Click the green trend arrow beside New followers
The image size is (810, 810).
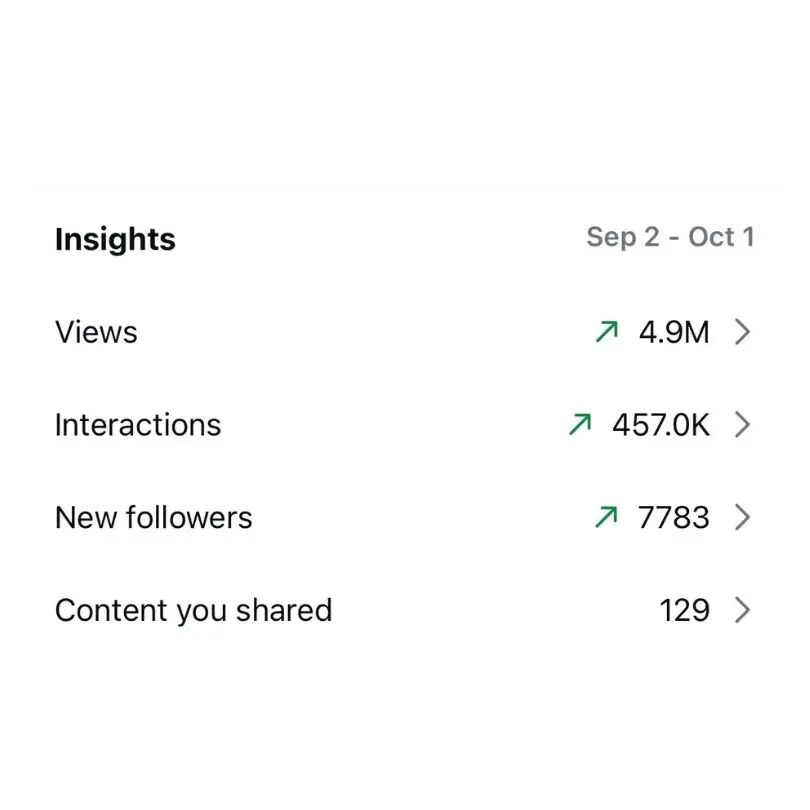click(x=606, y=517)
